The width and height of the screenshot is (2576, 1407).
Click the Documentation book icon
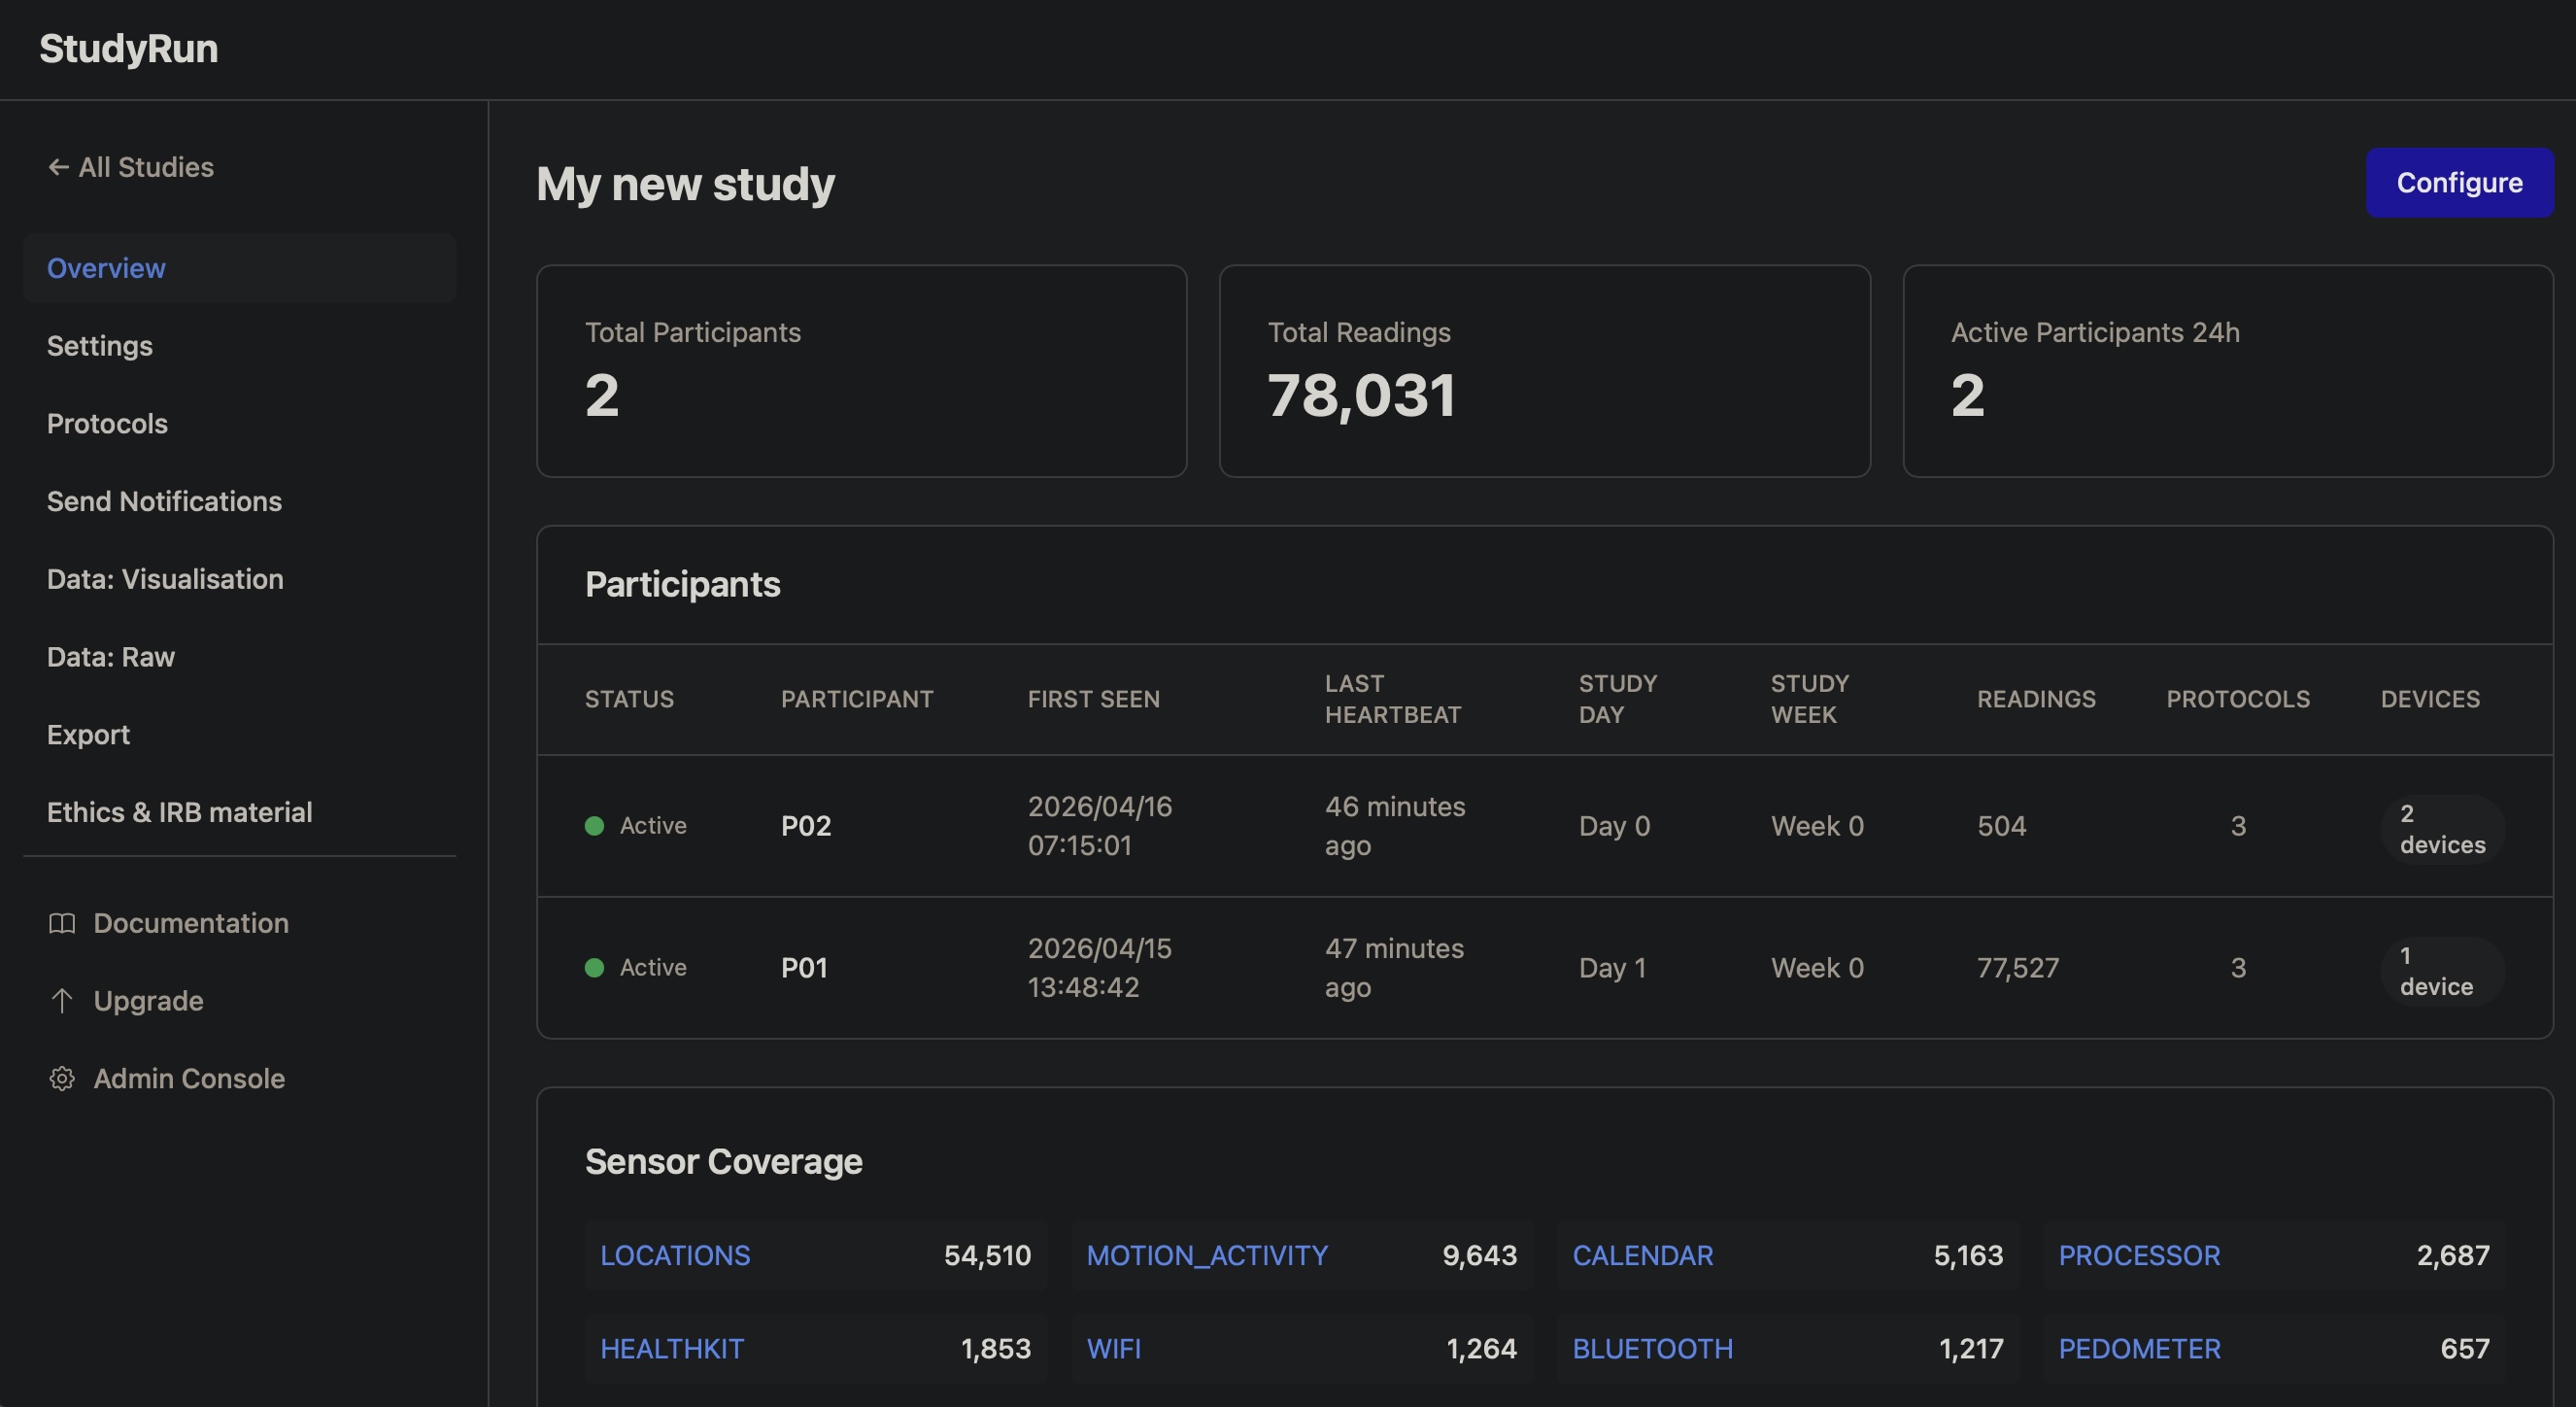point(62,923)
